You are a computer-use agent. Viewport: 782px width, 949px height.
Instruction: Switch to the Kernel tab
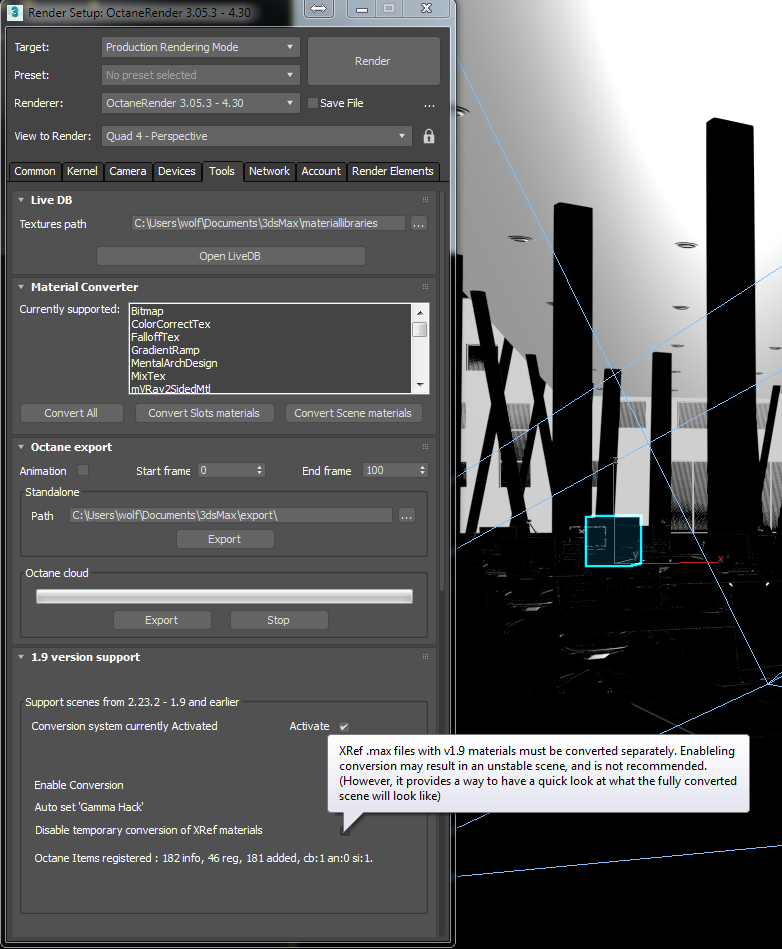[x=82, y=171]
